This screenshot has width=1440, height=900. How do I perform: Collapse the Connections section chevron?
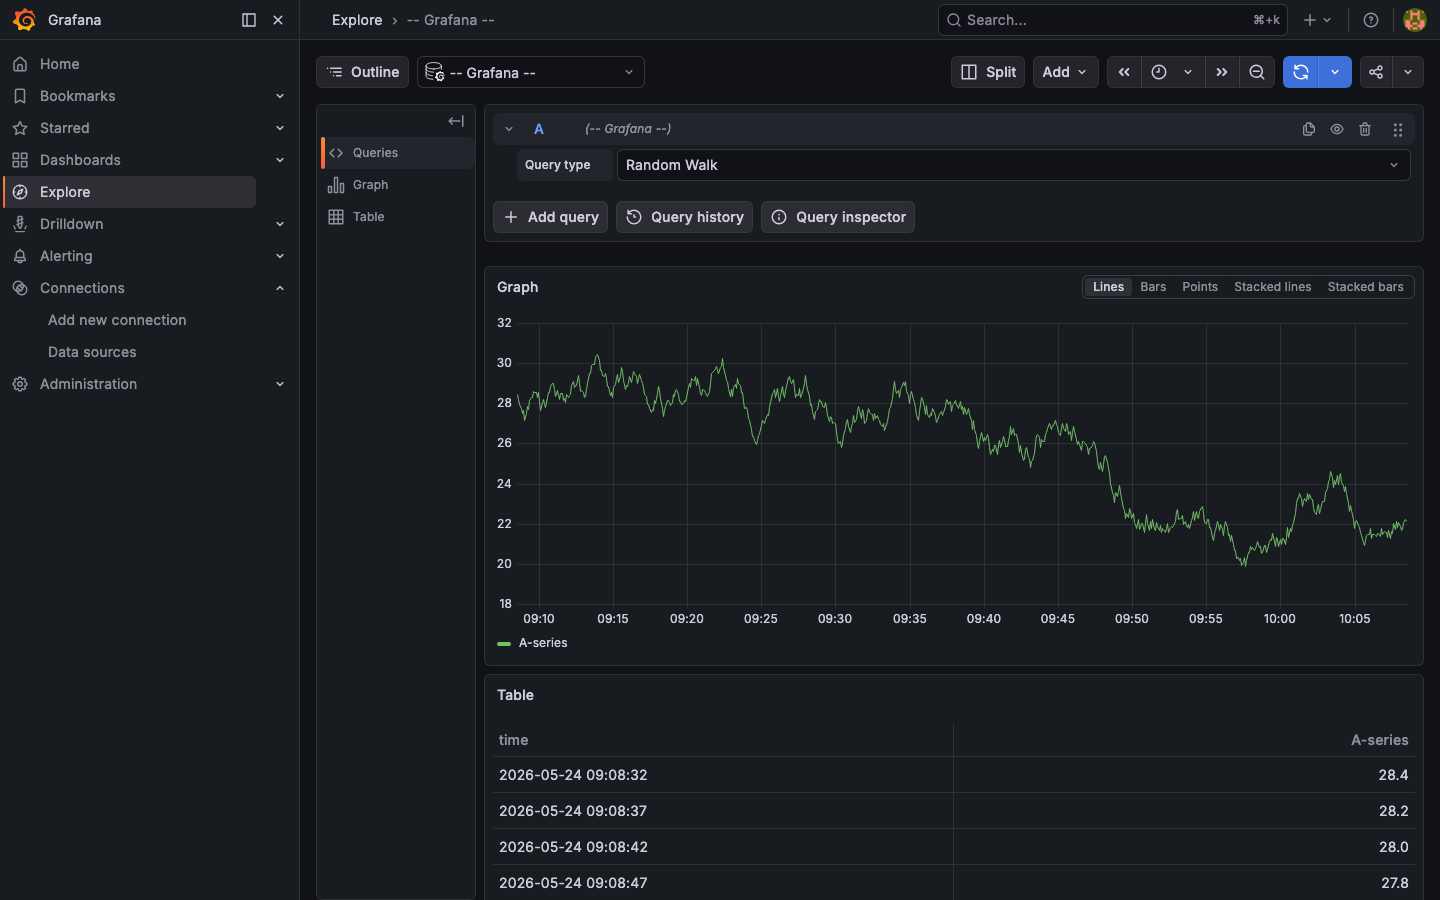click(x=280, y=288)
